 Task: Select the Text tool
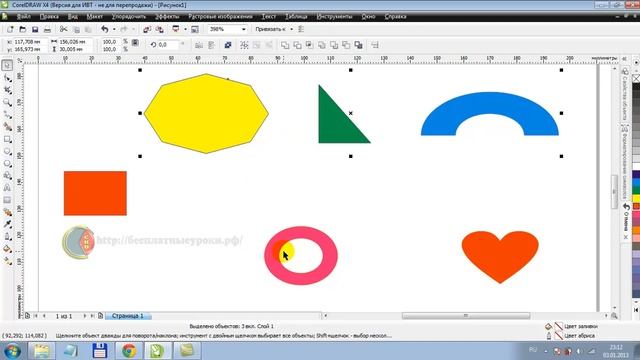coord(7,188)
